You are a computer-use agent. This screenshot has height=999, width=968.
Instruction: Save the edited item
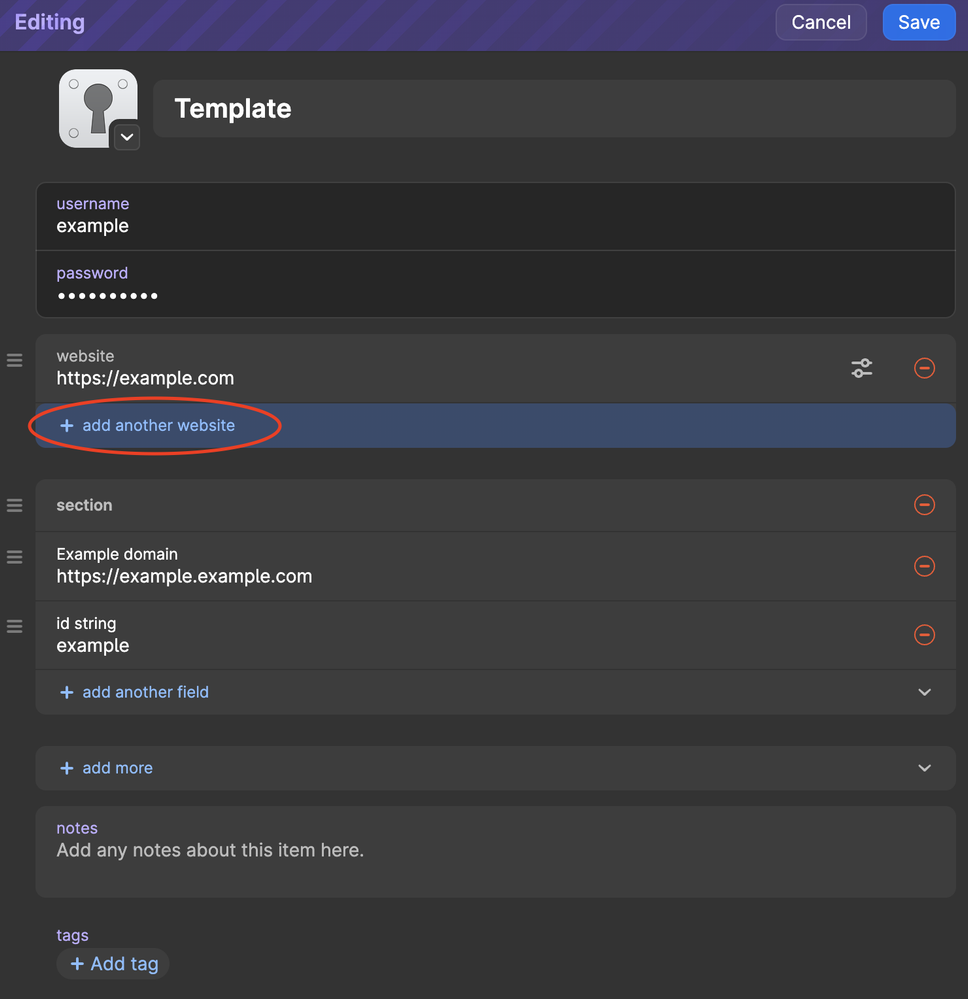coord(918,22)
